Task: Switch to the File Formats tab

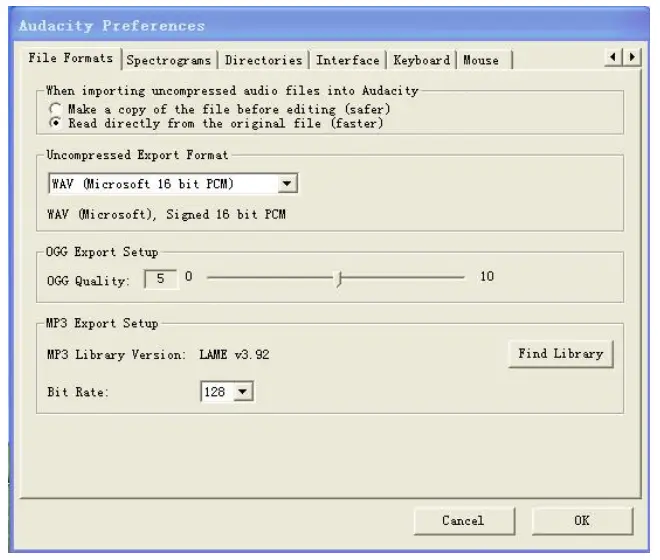Action: pyautogui.click(x=71, y=58)
